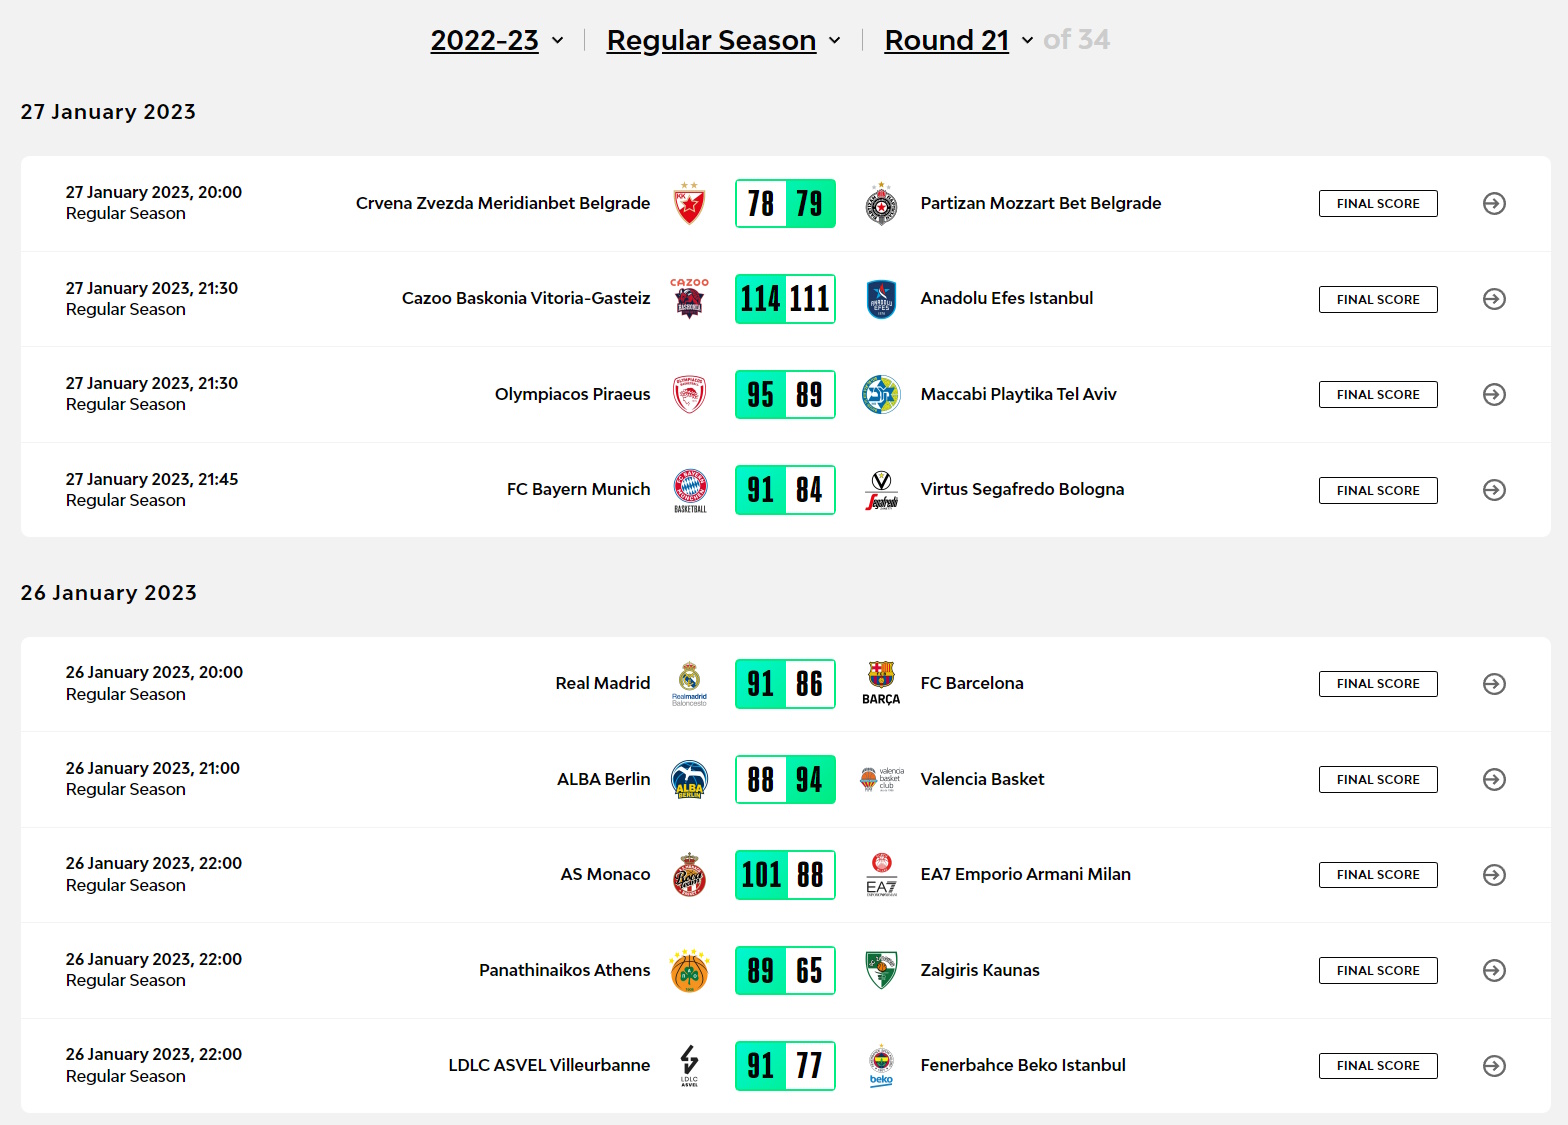Click the FC Barcelona crest
1568x1125 pixels.
(x=881, y=683)
